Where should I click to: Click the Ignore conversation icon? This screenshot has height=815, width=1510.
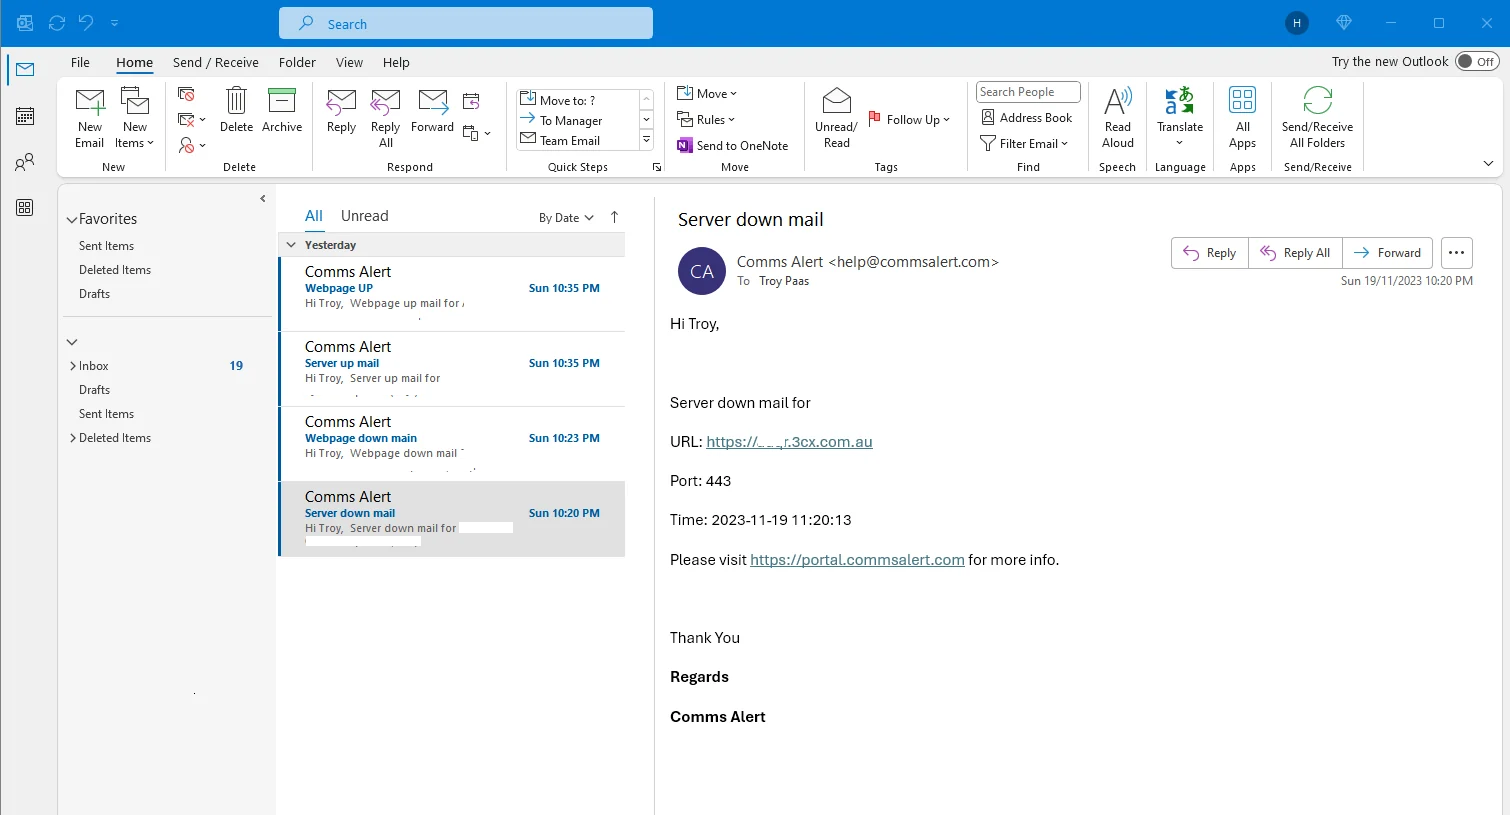[186, 94]
